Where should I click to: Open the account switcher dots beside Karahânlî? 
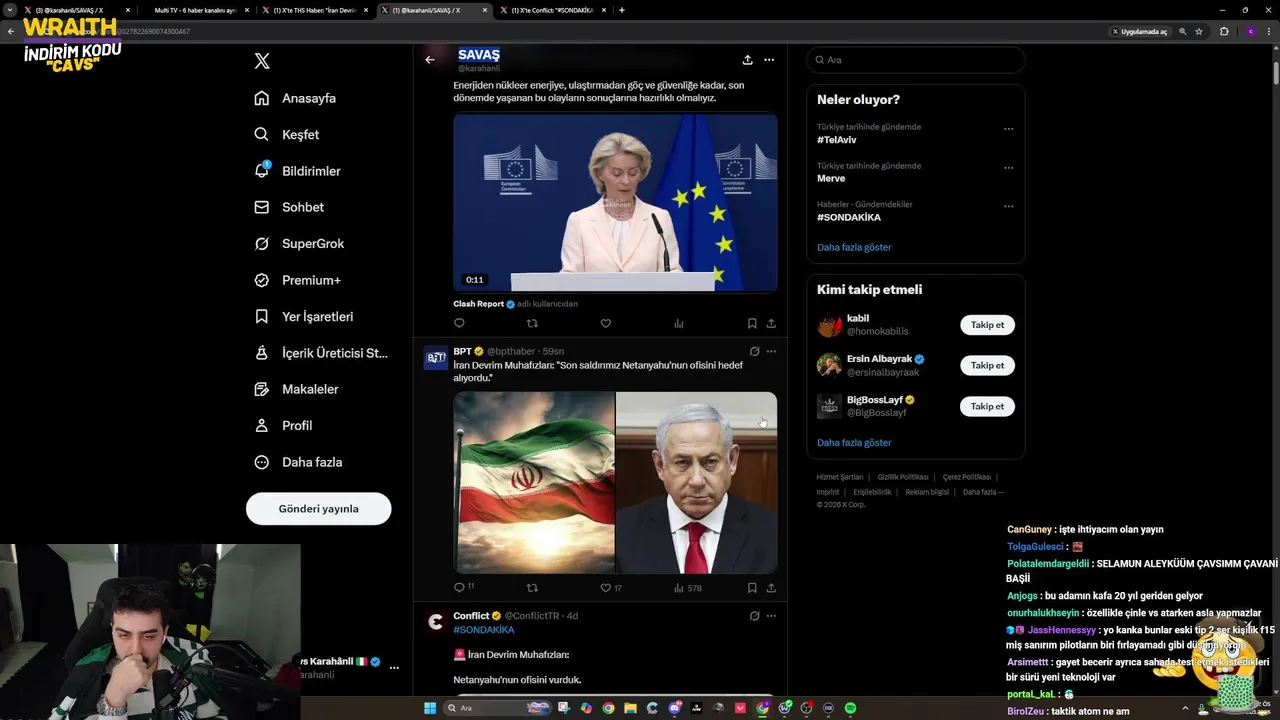(x=394, y=667)
